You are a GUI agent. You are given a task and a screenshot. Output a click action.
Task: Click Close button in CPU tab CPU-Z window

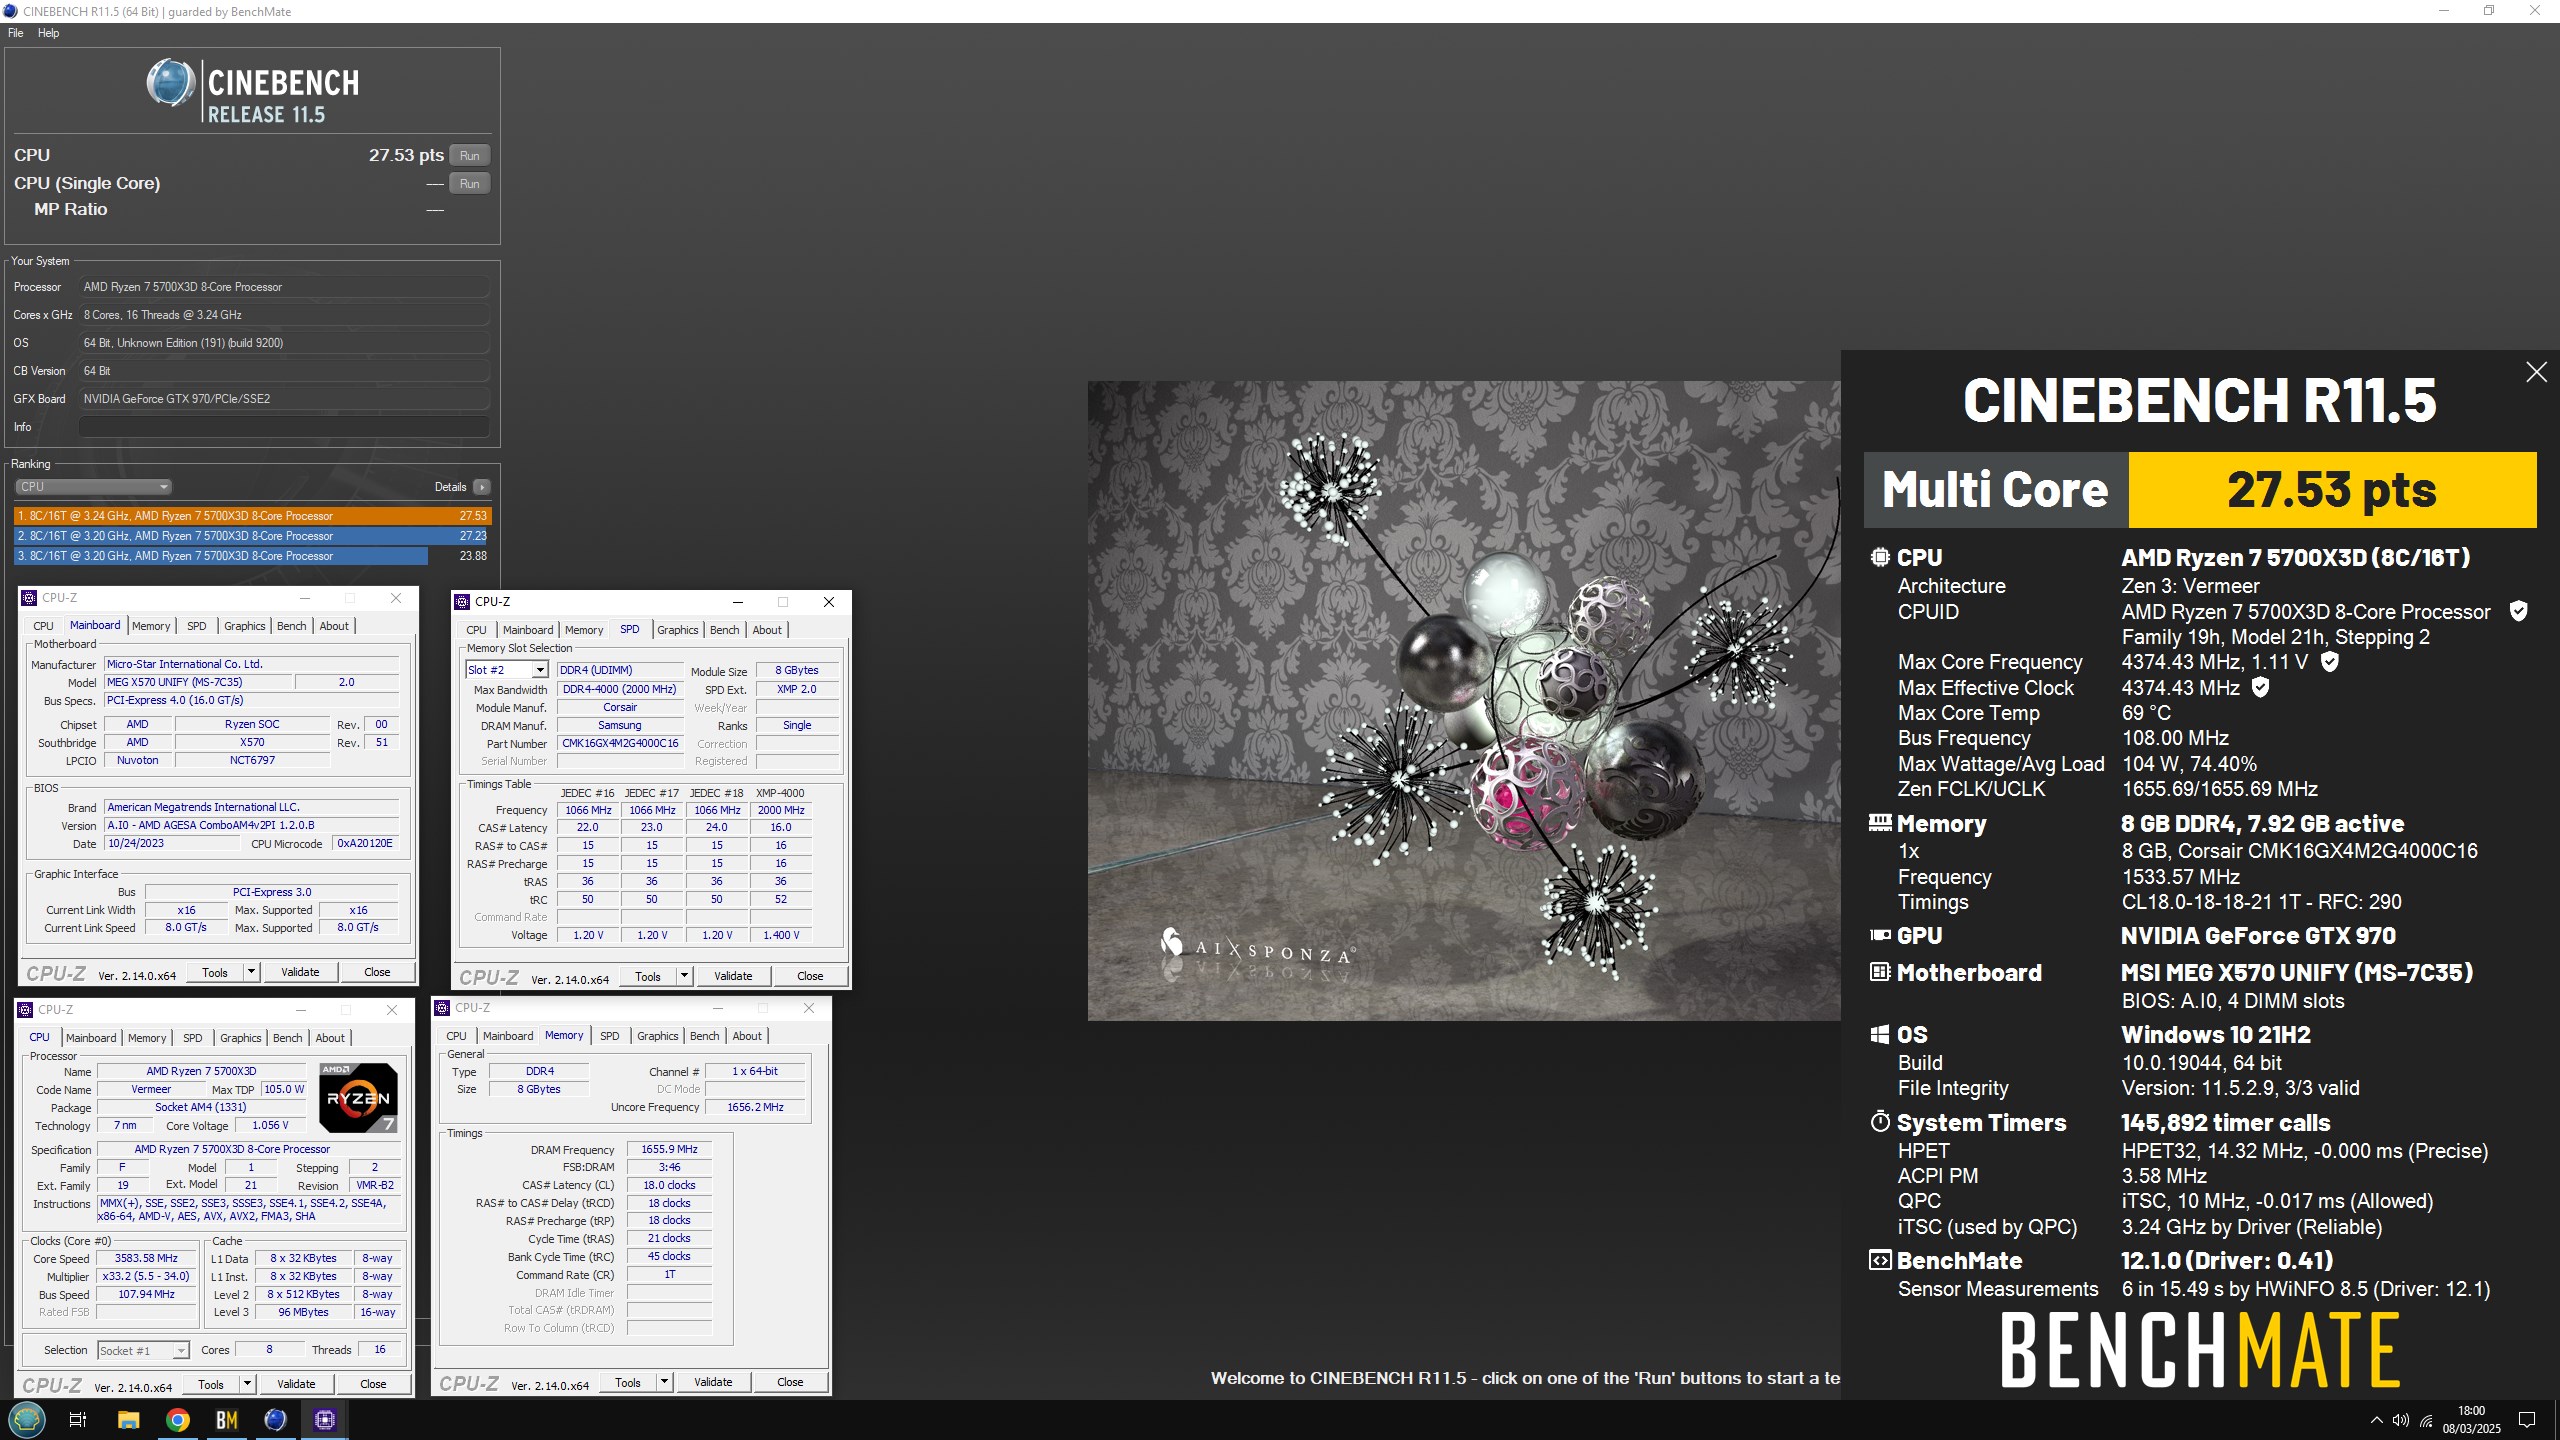[x=373, y=1384]
